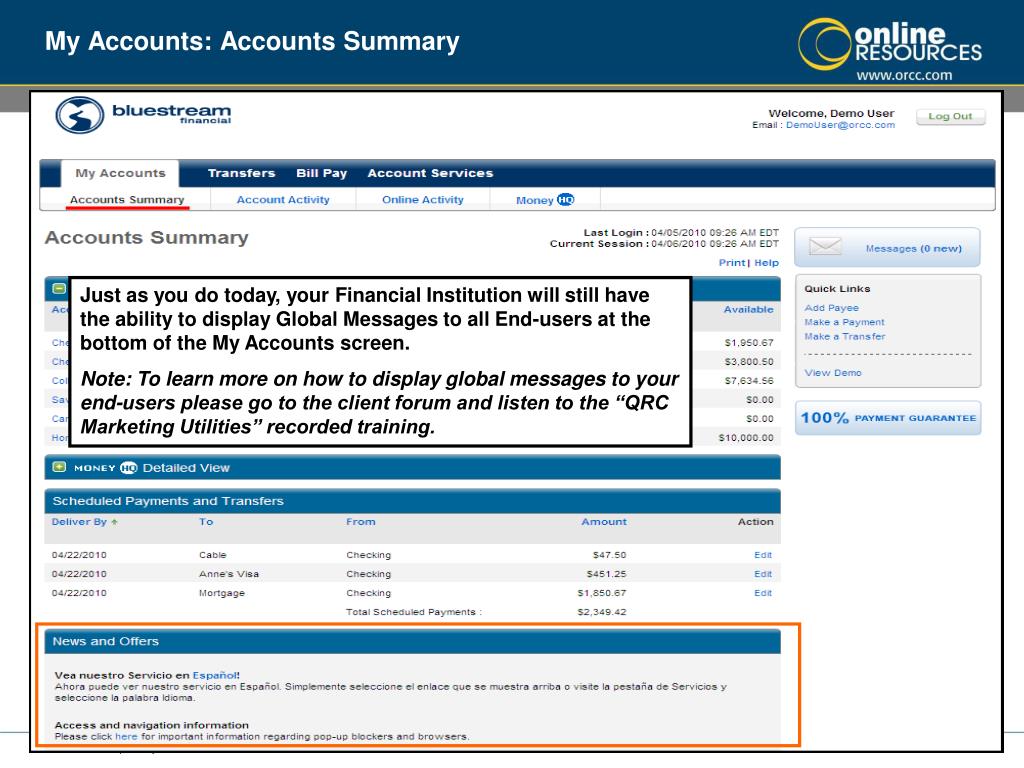View the Online Activity sub-tab
Screen dimensions: 1024x768
tap(423, 200)
